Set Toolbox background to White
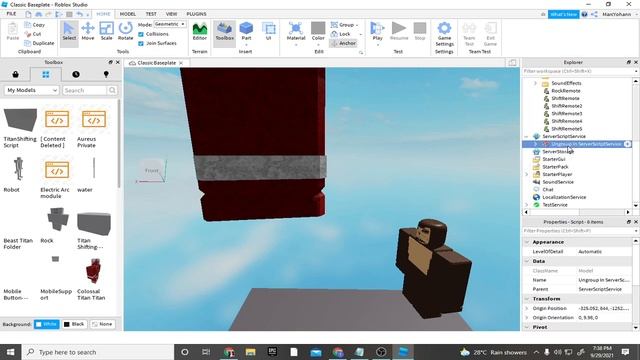Image resolution: width=640 pixels, height=360 pixels. point(47,324)
